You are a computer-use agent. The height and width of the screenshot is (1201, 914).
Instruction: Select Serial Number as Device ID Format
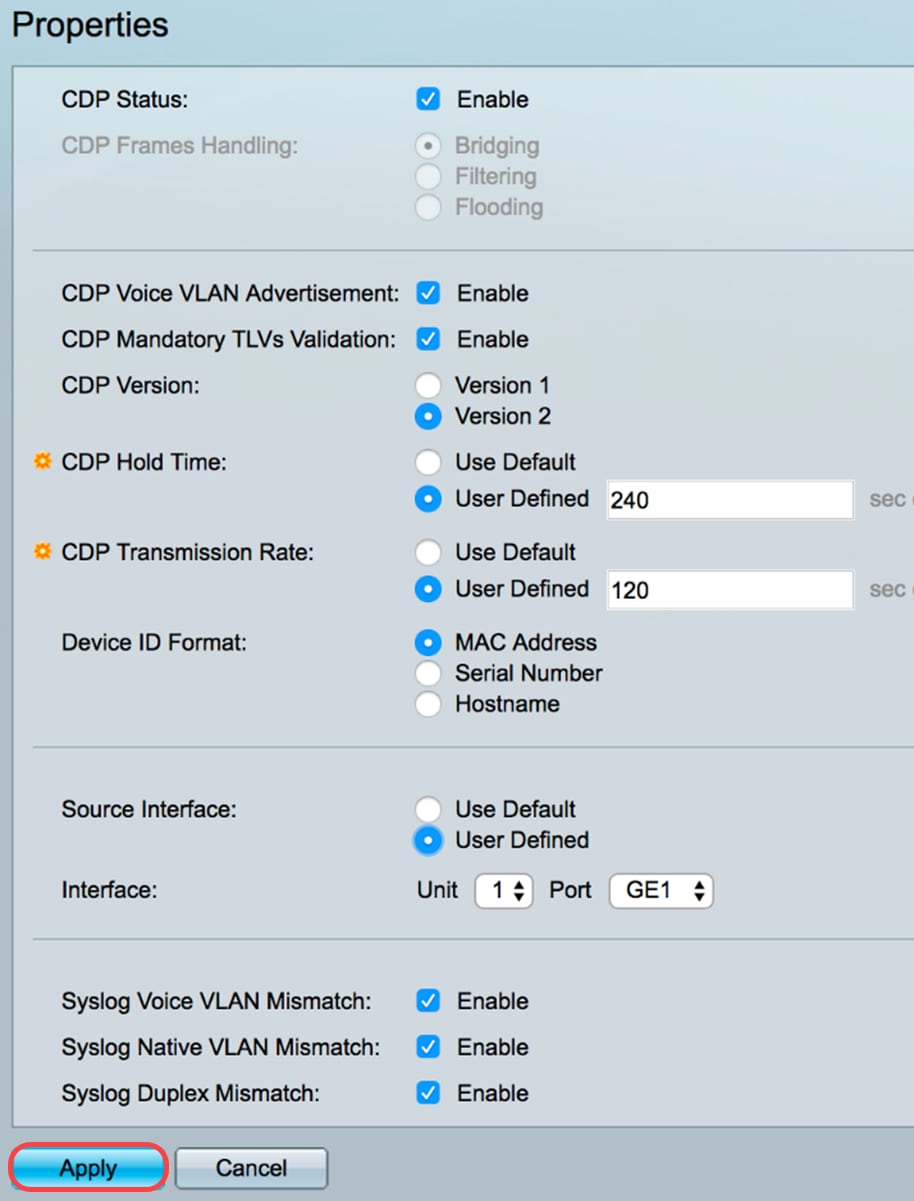pyautogui.click(x=428, y=673)
